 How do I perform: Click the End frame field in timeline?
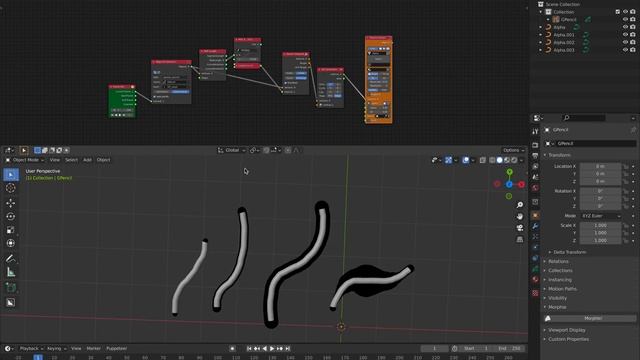[x=510, y=349]
